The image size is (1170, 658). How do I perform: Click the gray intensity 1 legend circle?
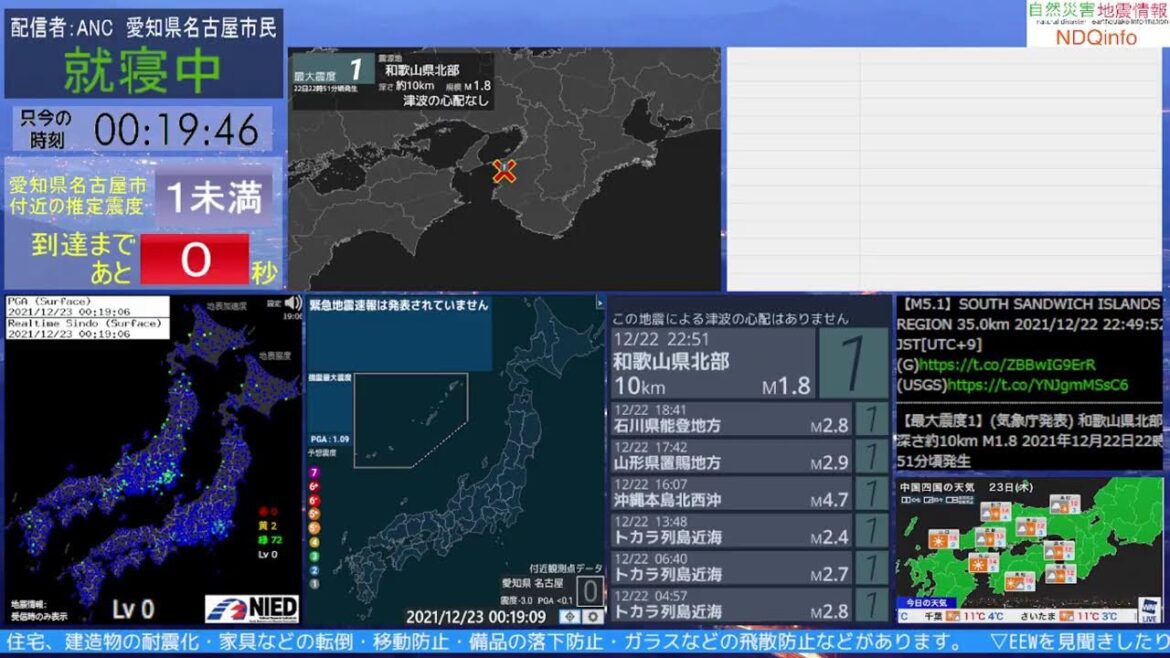click(314, 583)
